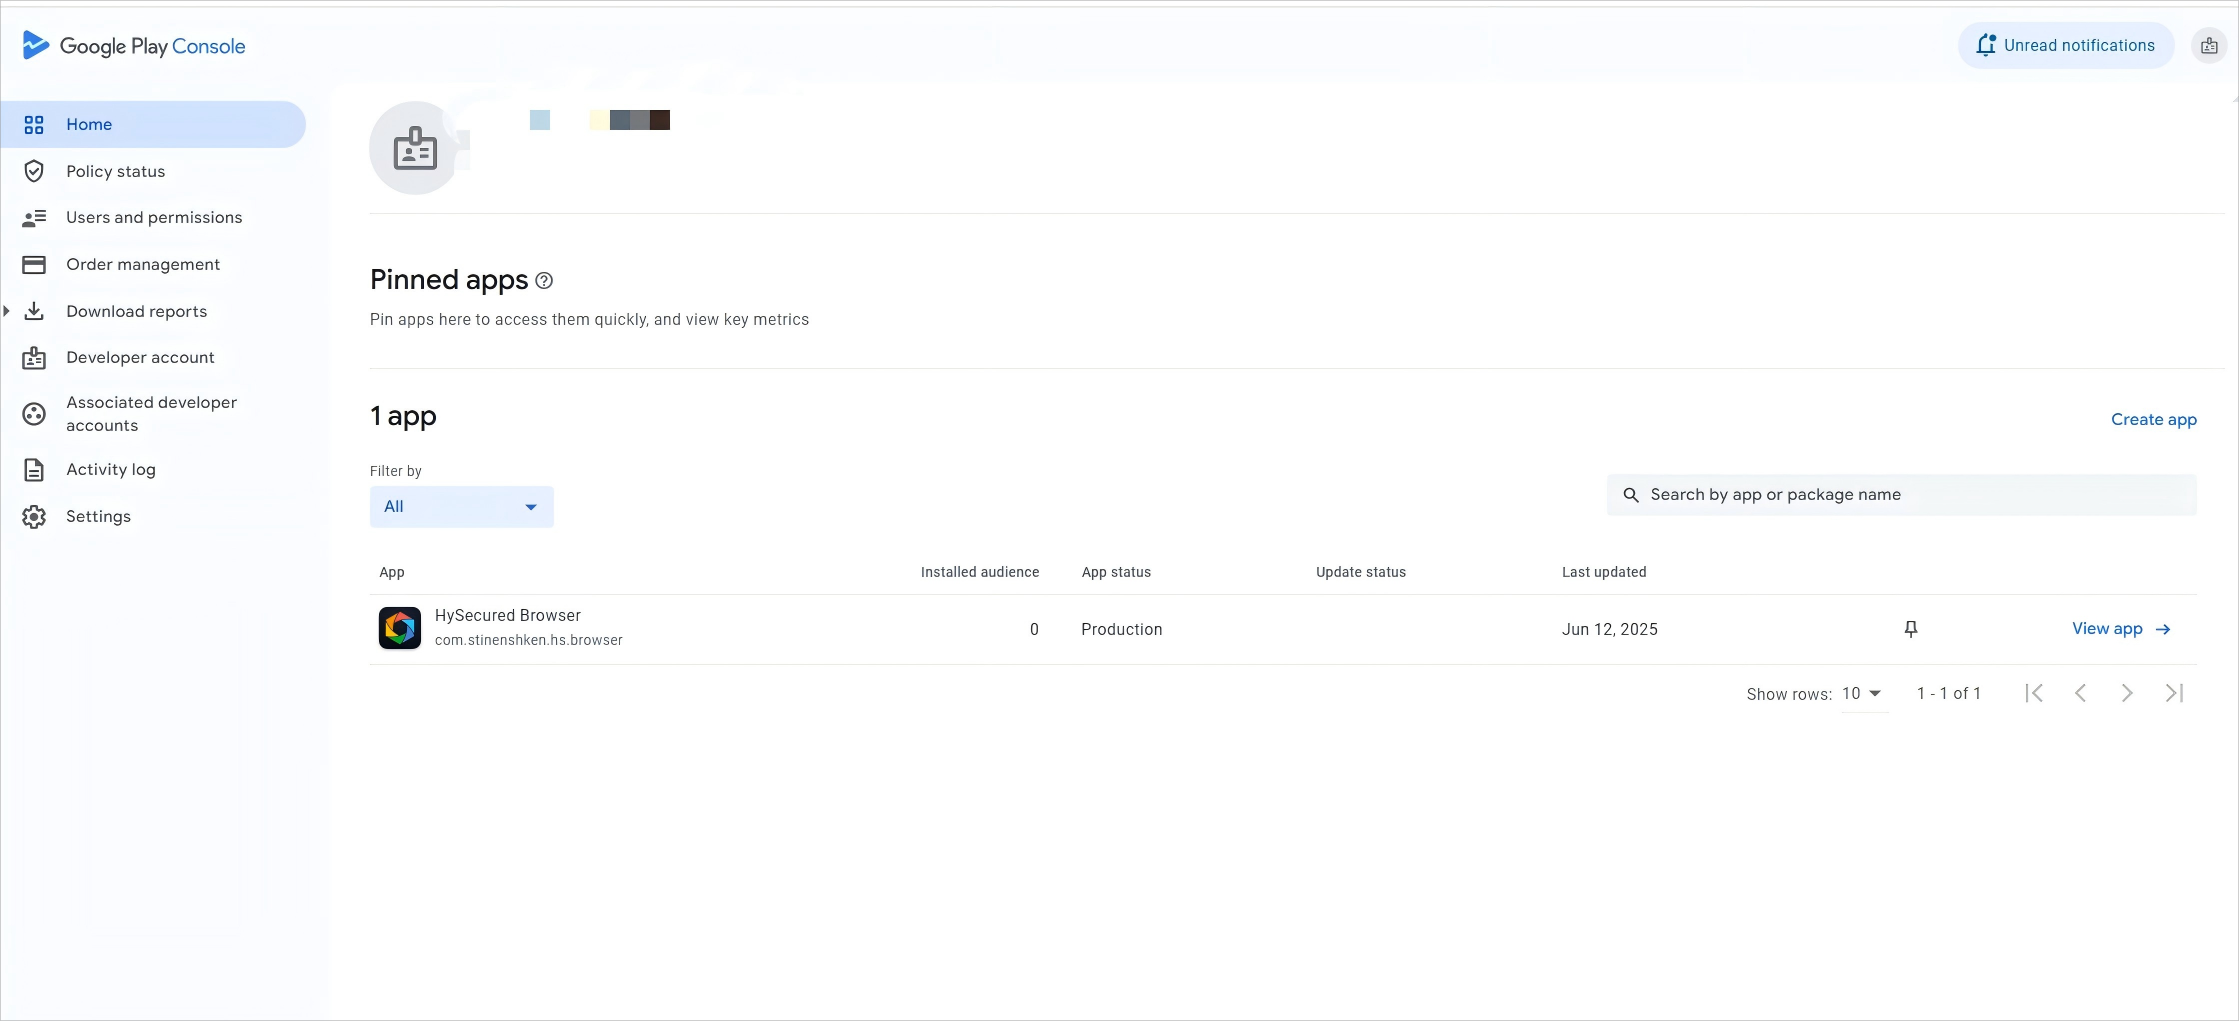Click the Order management card icon
Image resolution: width=2239 pixels, height=1021 pixels.
pyautogui.click(x=34, y=265)
